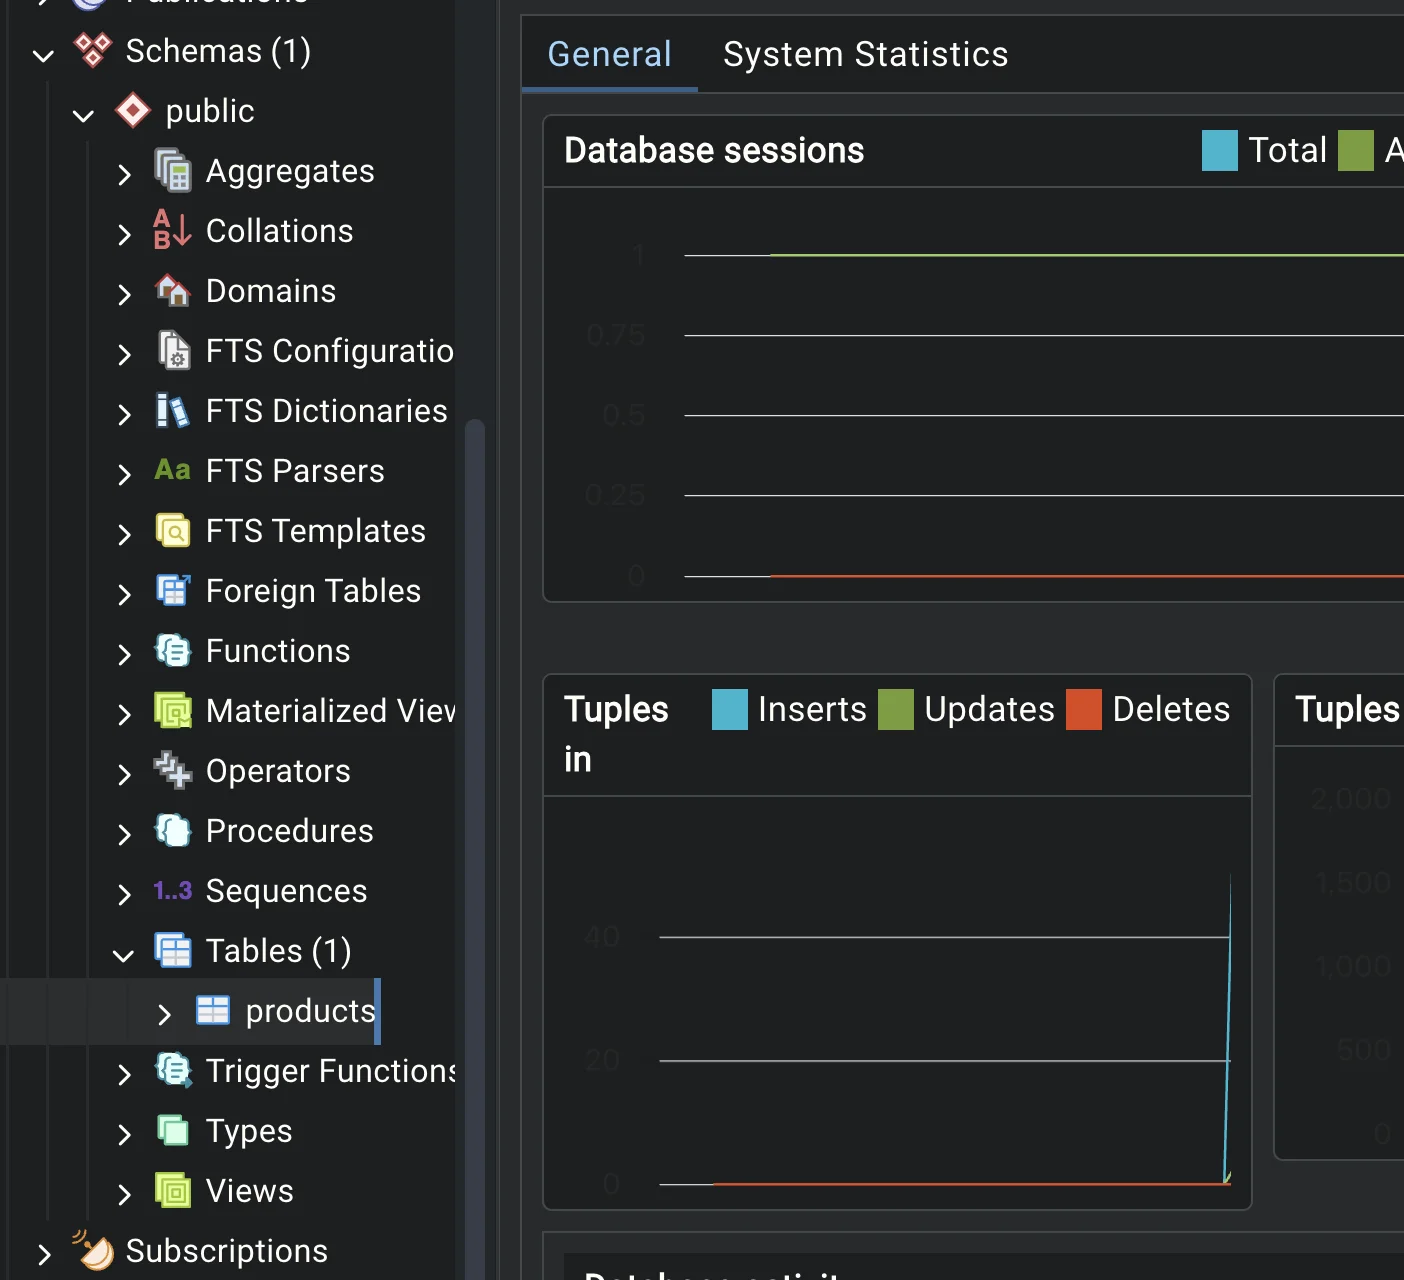Collapse the public schema node
This screenshot has height=1280, width=1404.
pos(83,114)
